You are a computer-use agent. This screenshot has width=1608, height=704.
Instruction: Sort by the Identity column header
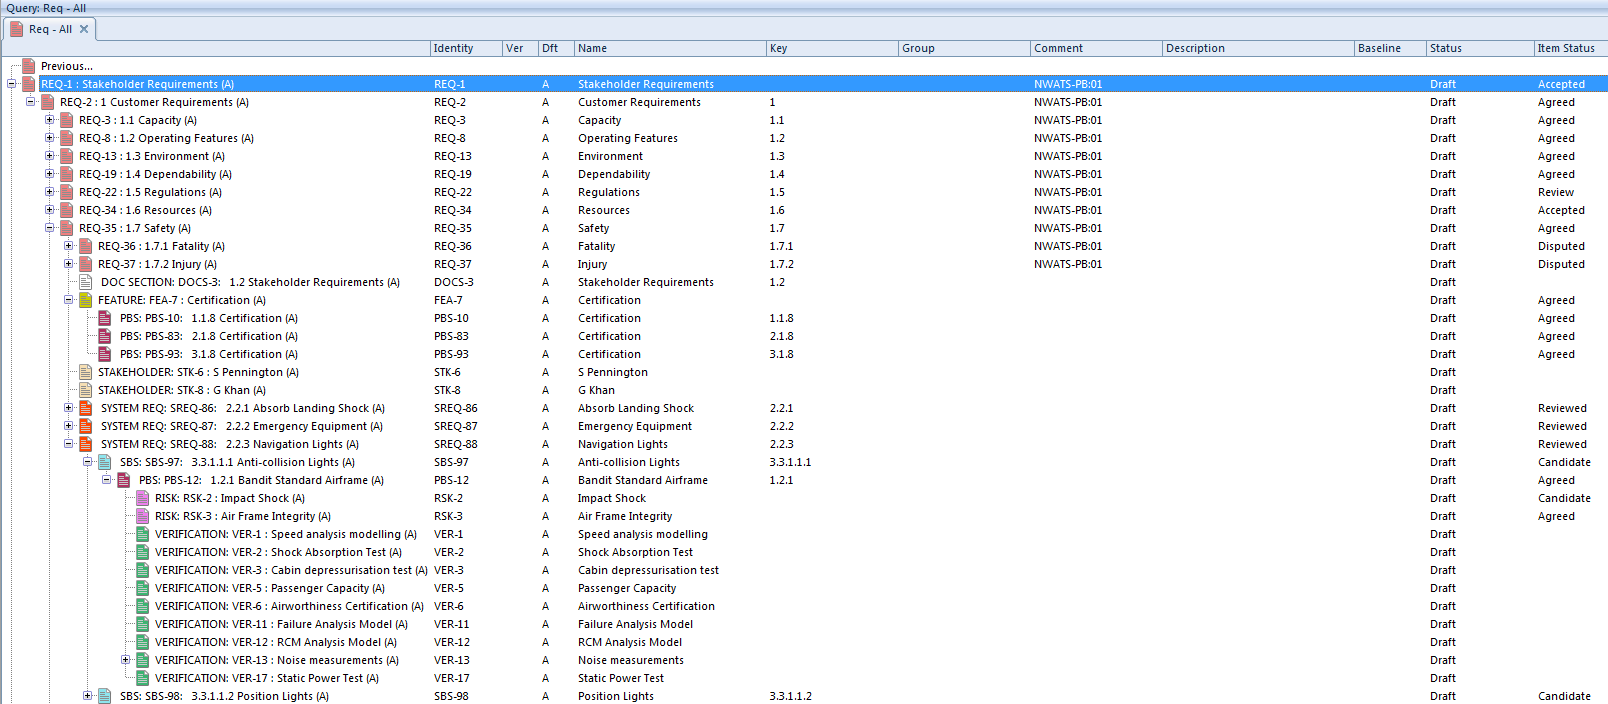[465, 48]
